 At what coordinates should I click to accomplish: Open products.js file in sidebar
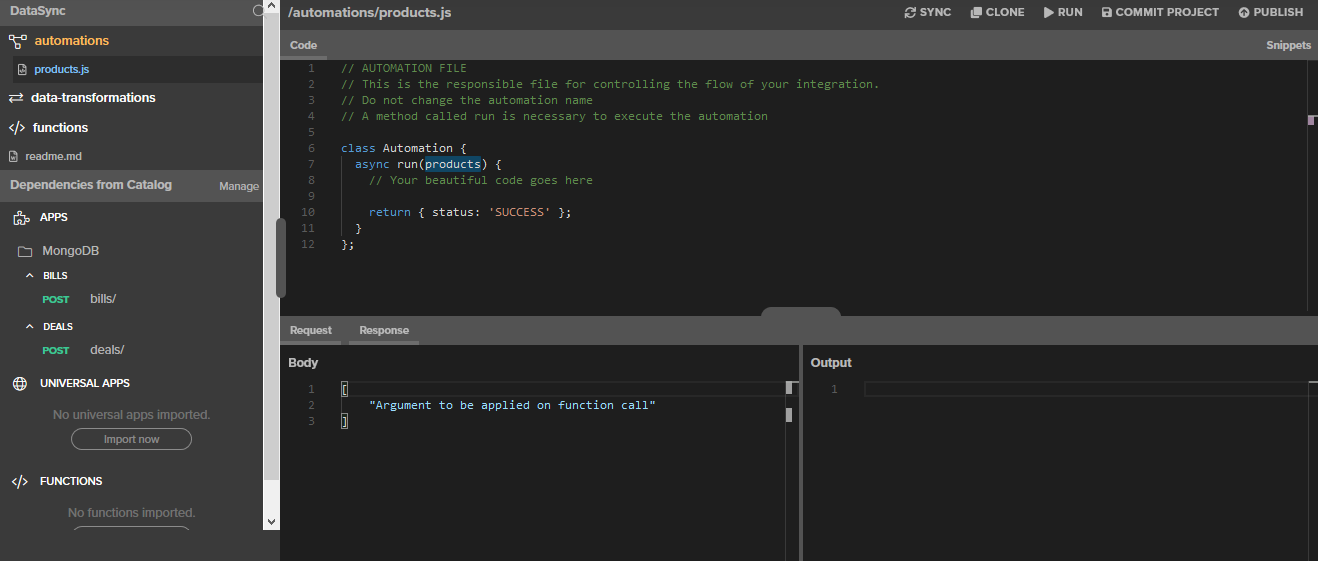coord(61,70)
